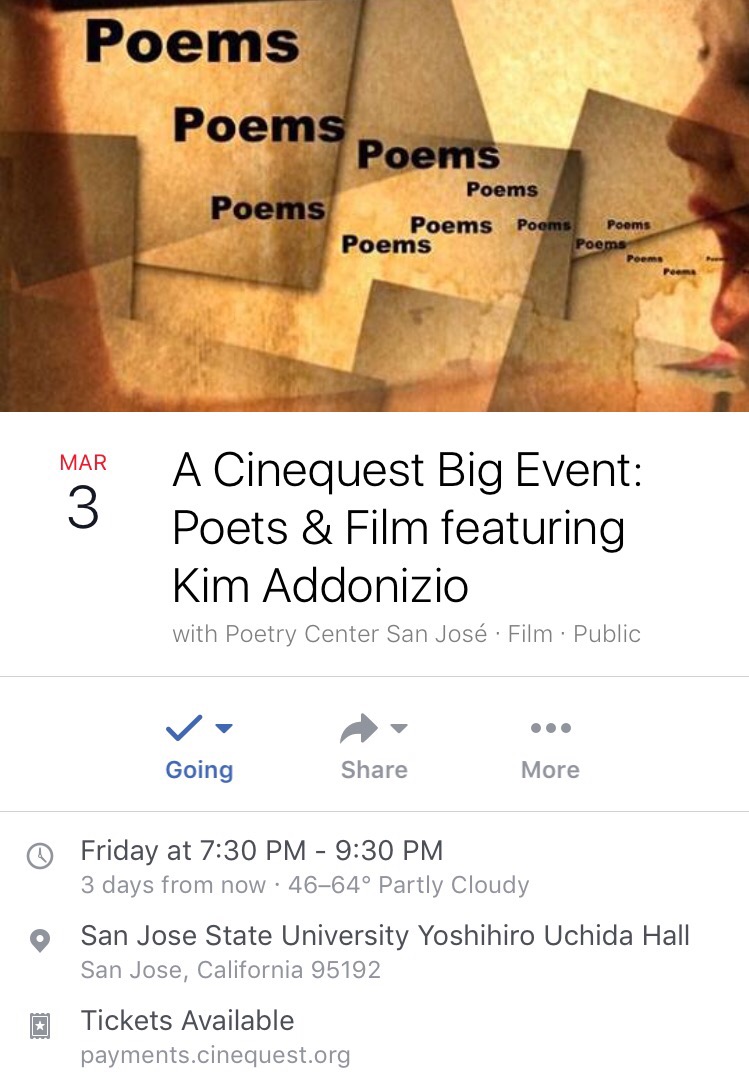Open San Jose State University venue location
This screenshot has height=1083, width=749.
[x=385, y=936]
